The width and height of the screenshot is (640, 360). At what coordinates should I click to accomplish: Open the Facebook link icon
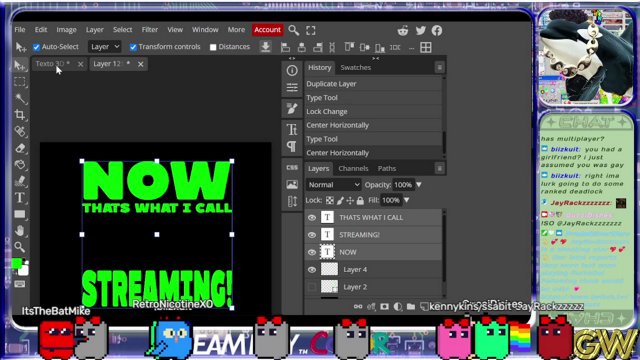coord(437,30)
